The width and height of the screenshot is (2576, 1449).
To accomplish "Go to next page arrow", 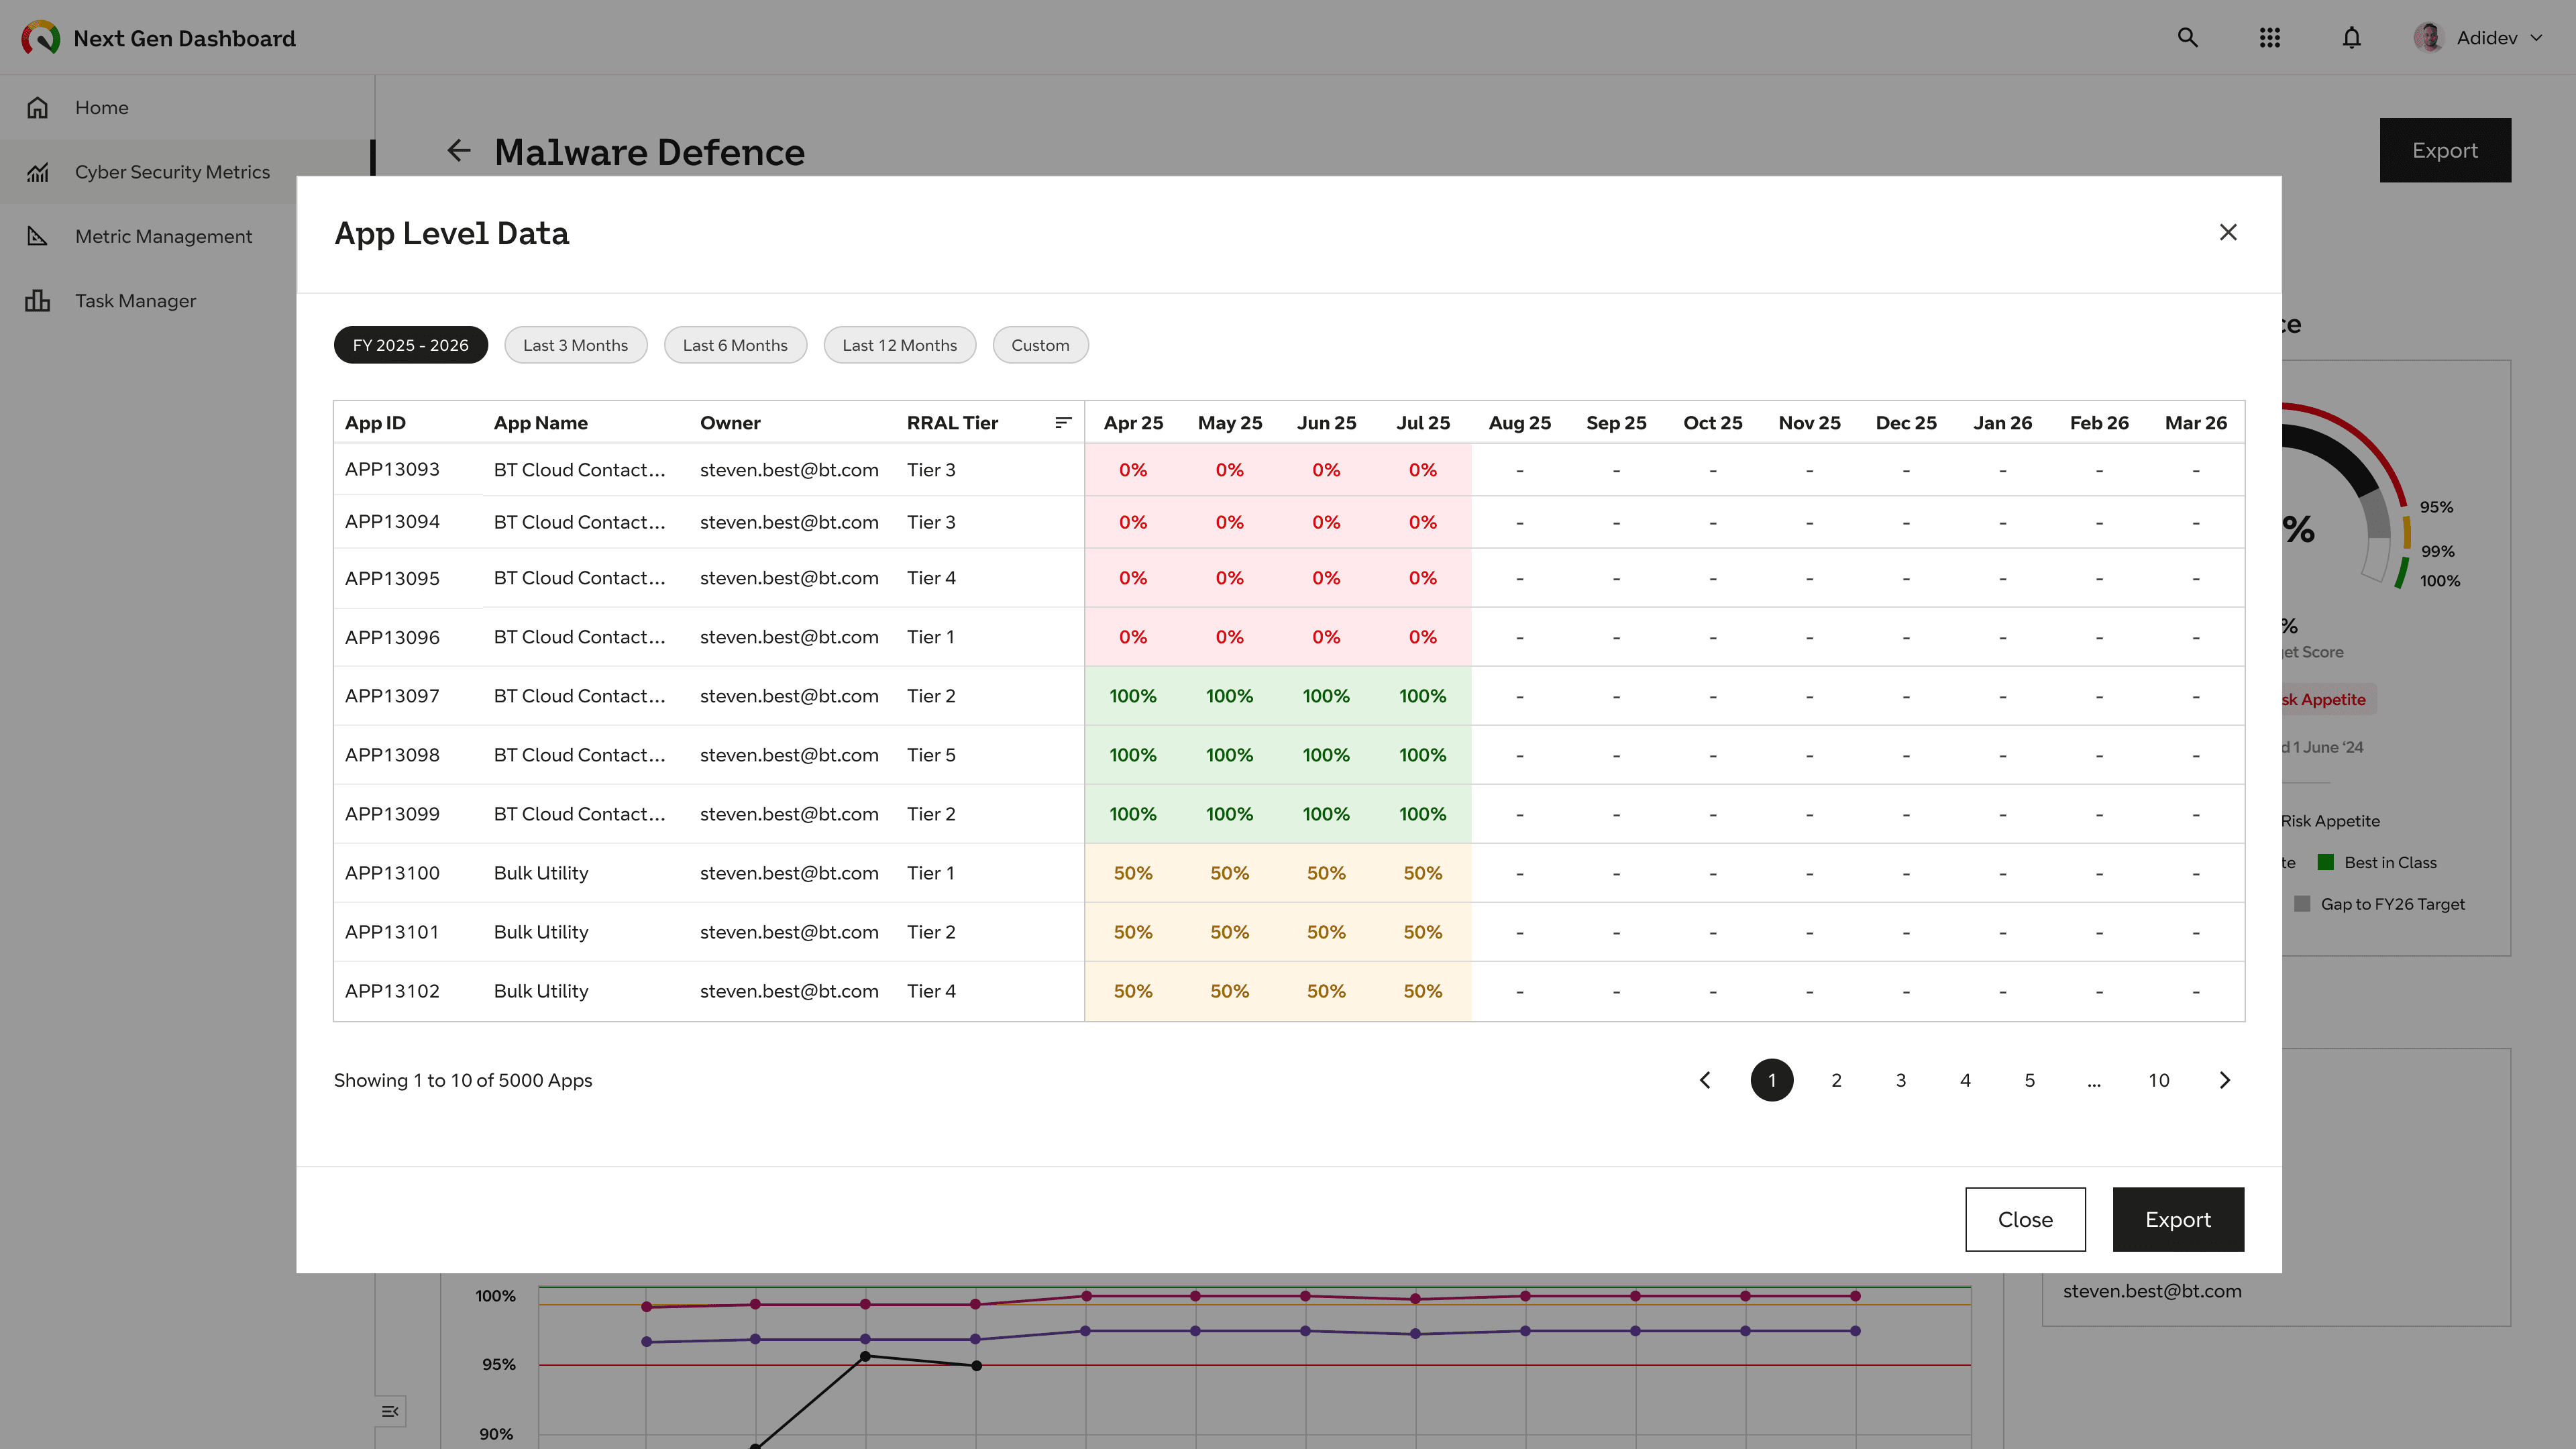I will tap(2224, 1080).
